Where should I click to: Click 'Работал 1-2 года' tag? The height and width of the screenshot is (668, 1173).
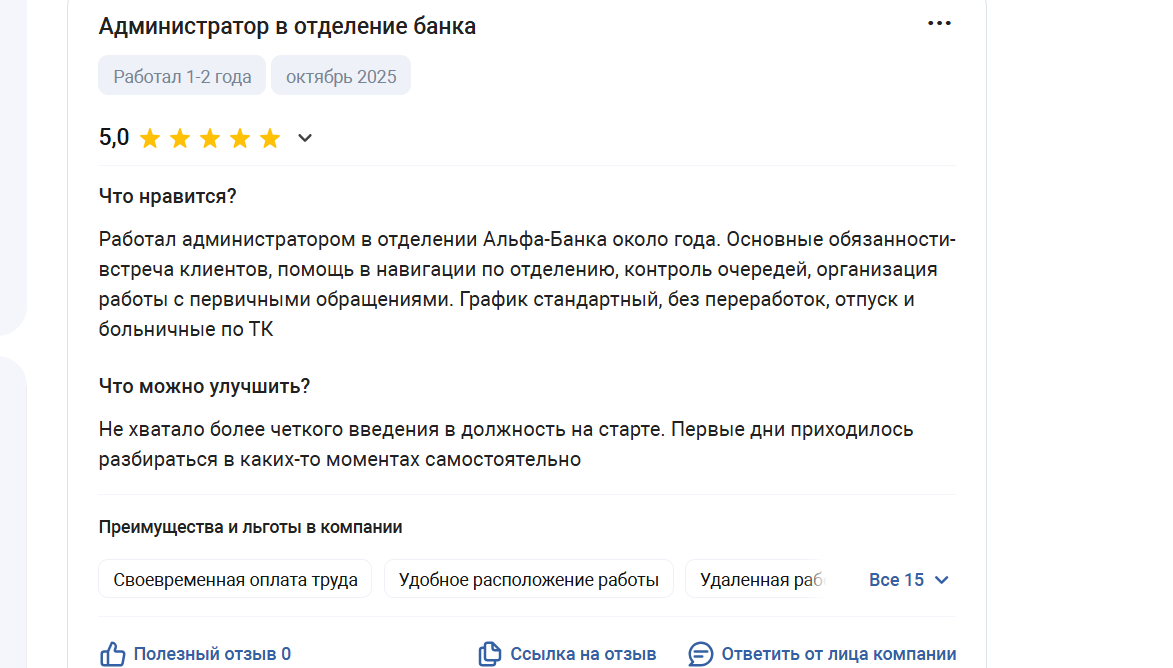tap(182, 76)
